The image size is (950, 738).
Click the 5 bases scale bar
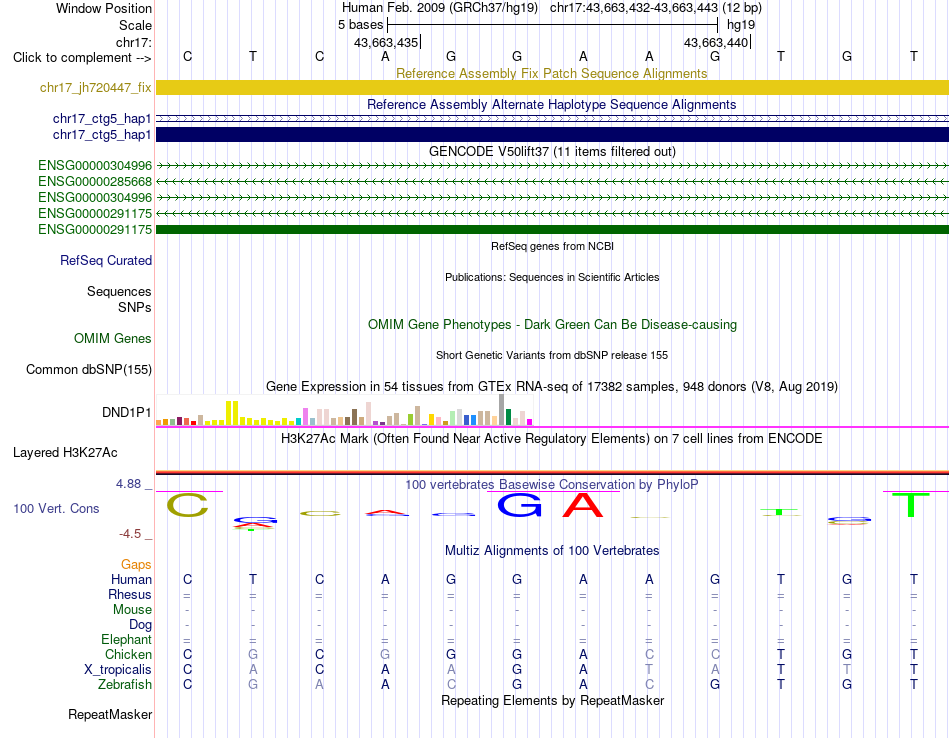tap(552, 25)
